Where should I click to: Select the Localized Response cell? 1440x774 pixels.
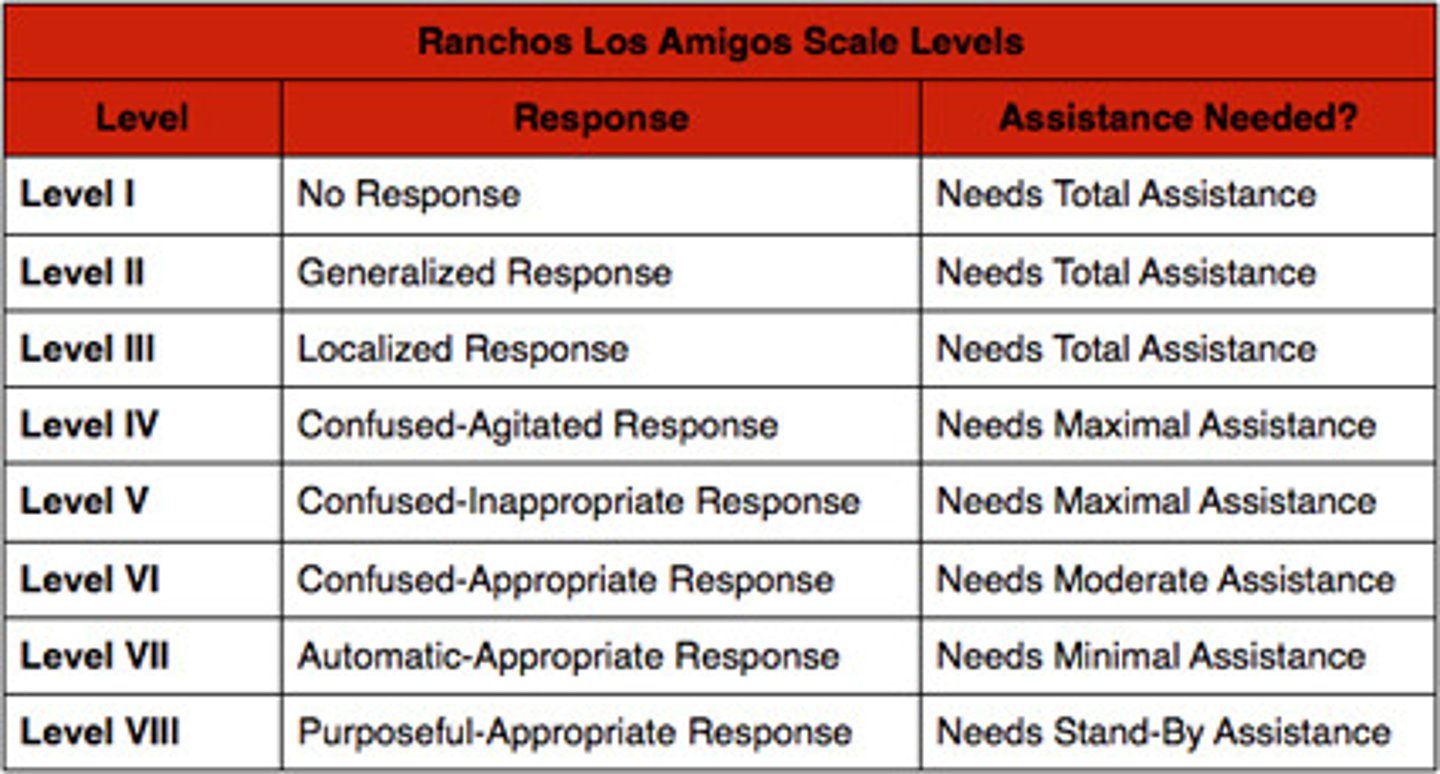point(463,349)
